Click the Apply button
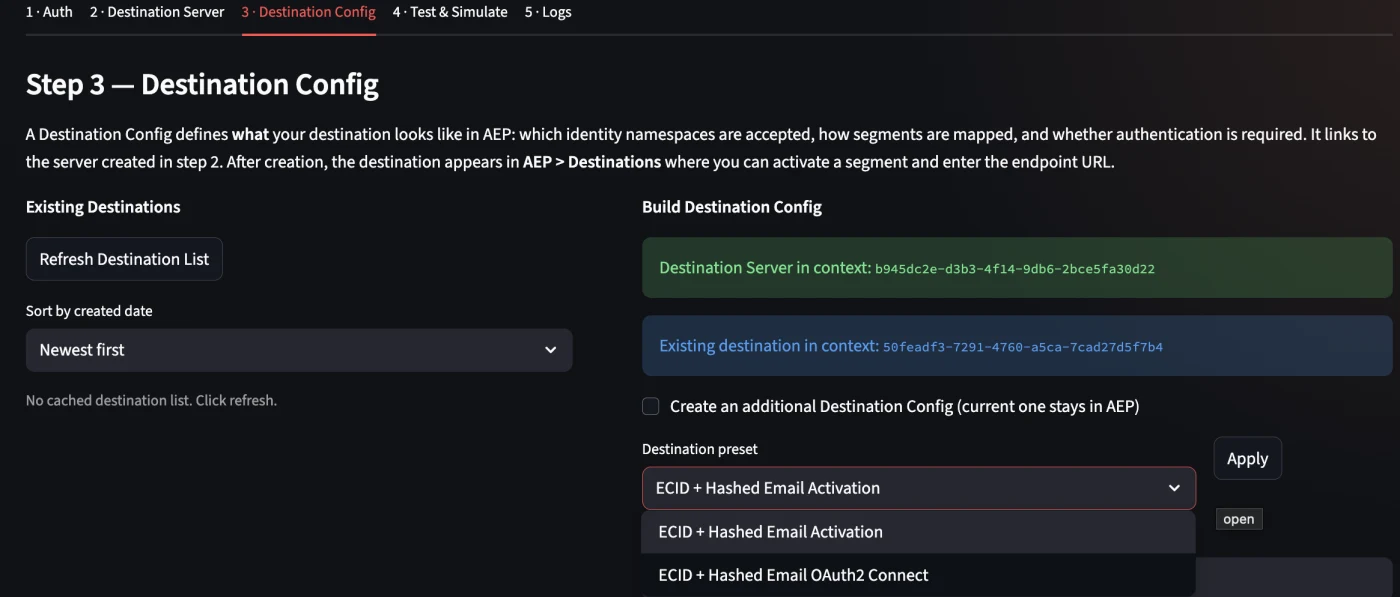 coord(1247,458)
